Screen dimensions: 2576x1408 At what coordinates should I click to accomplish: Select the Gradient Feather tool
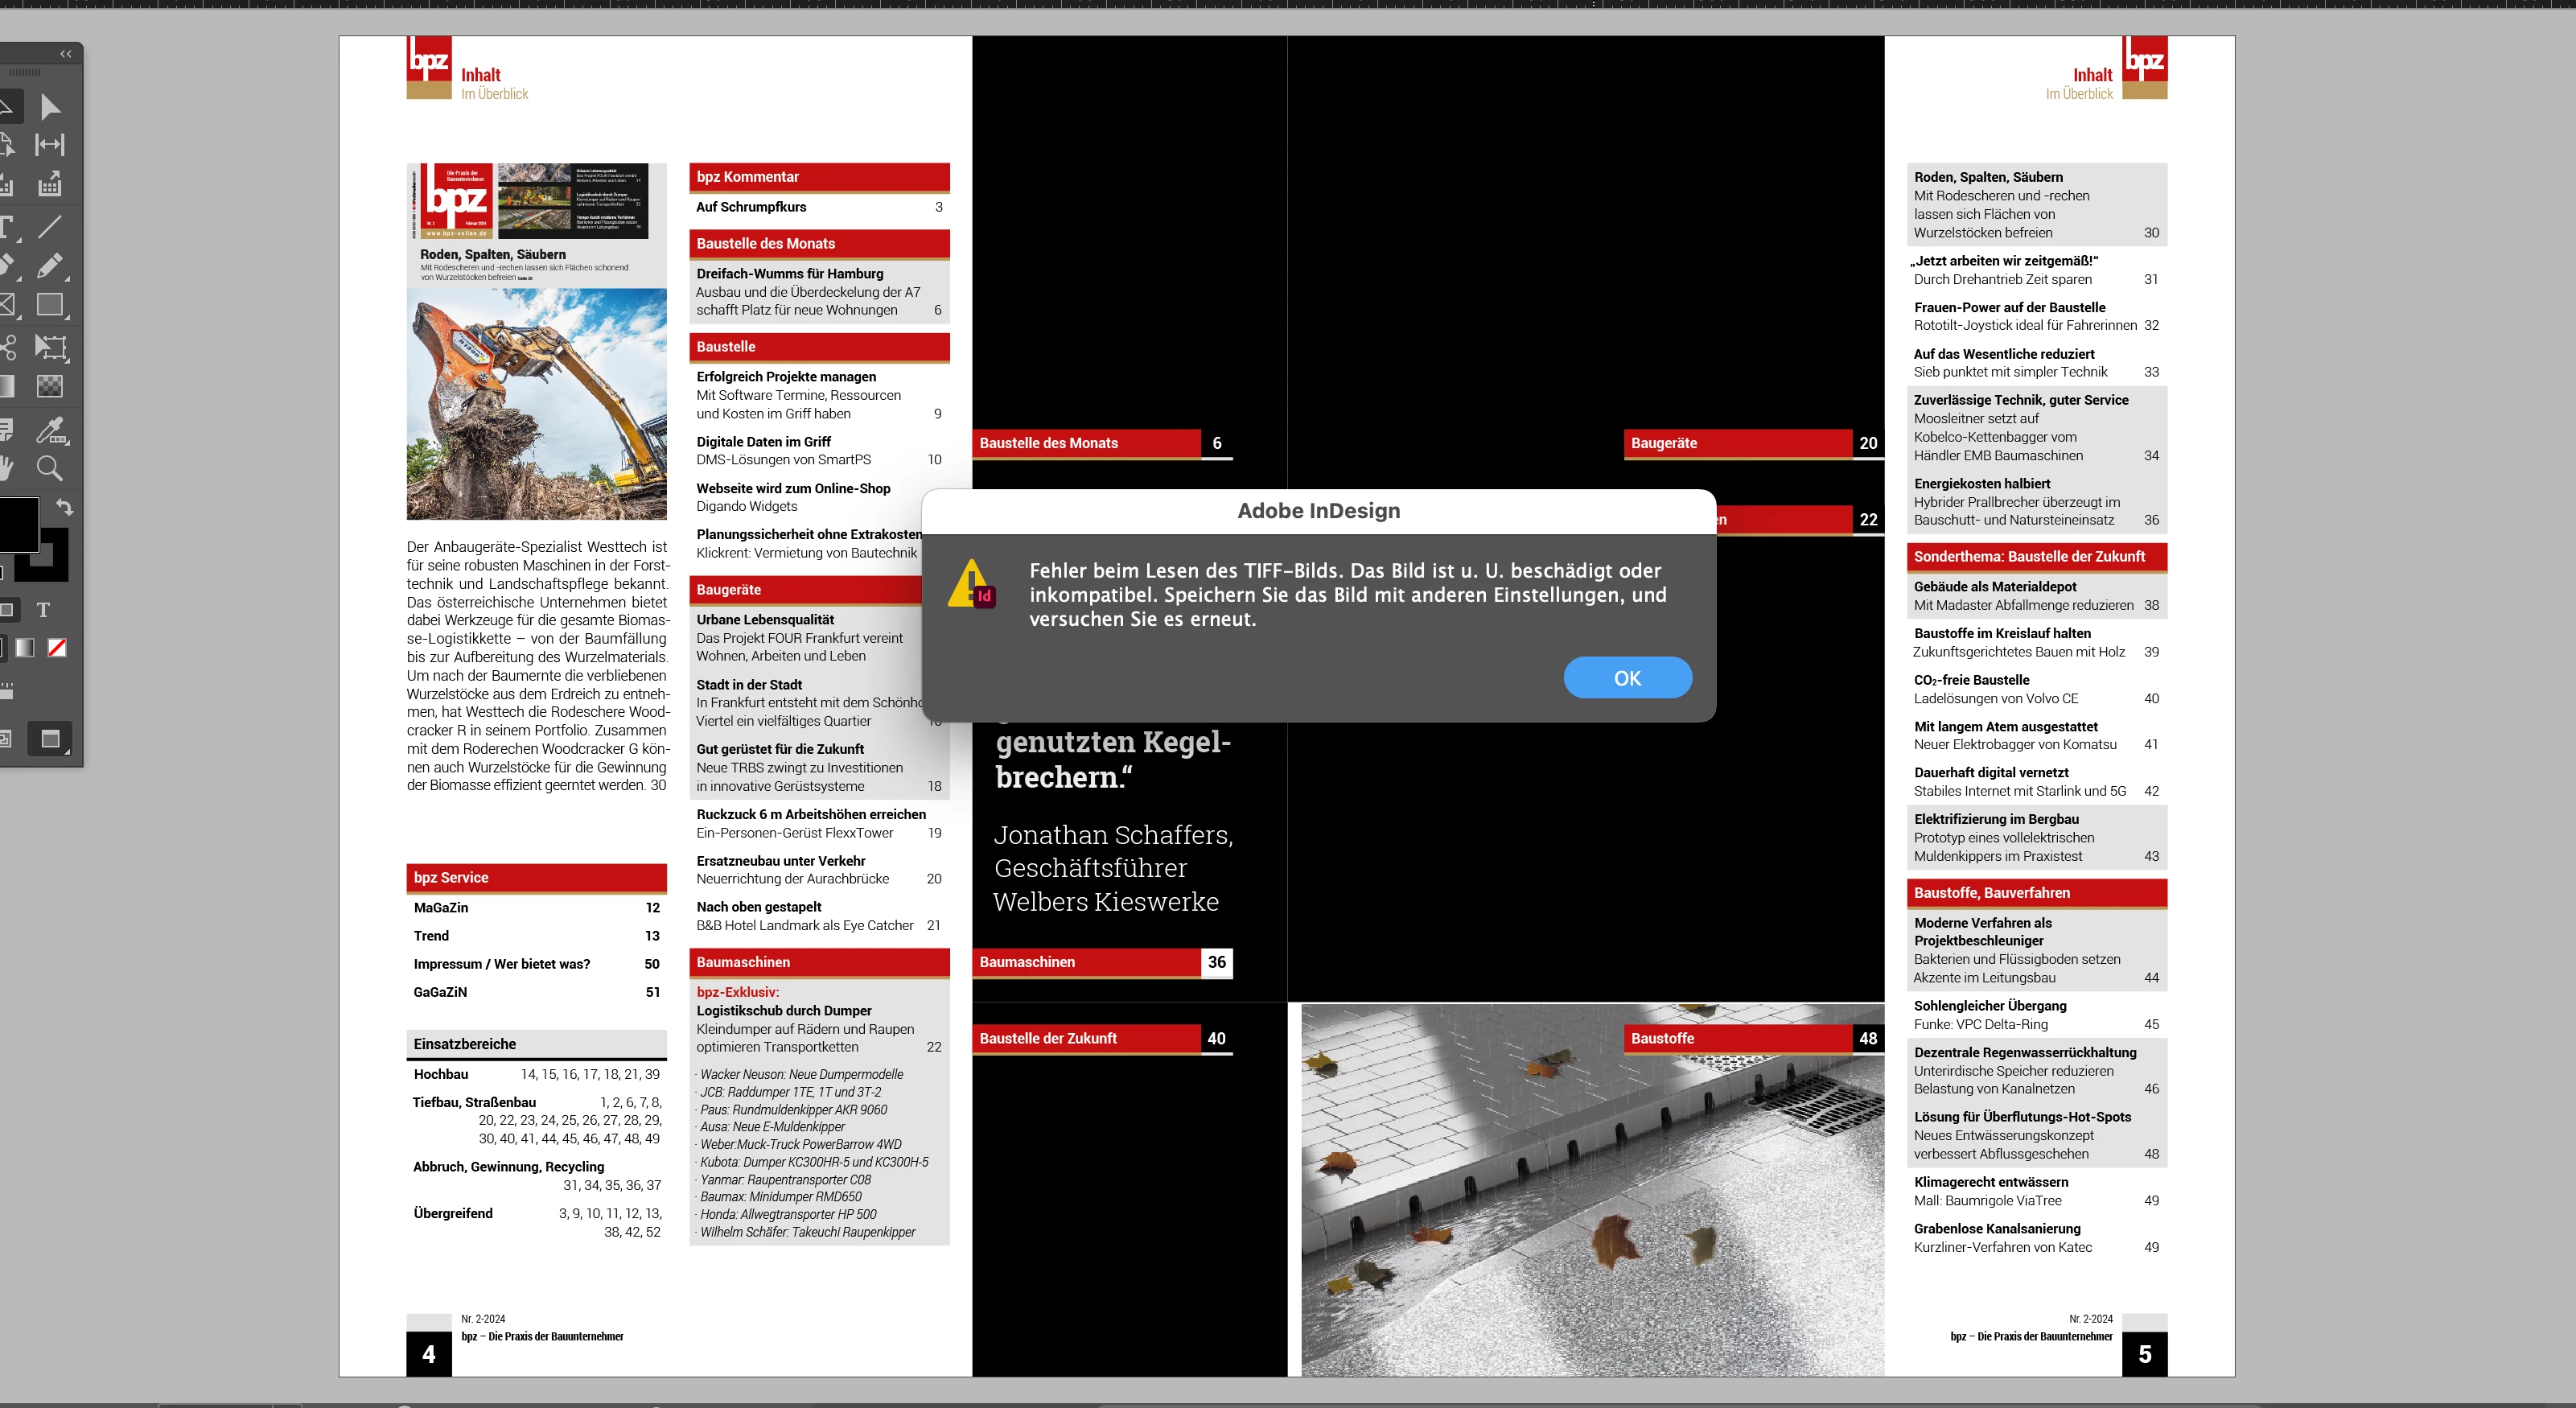pyautogui.click(x=50, y=386)
